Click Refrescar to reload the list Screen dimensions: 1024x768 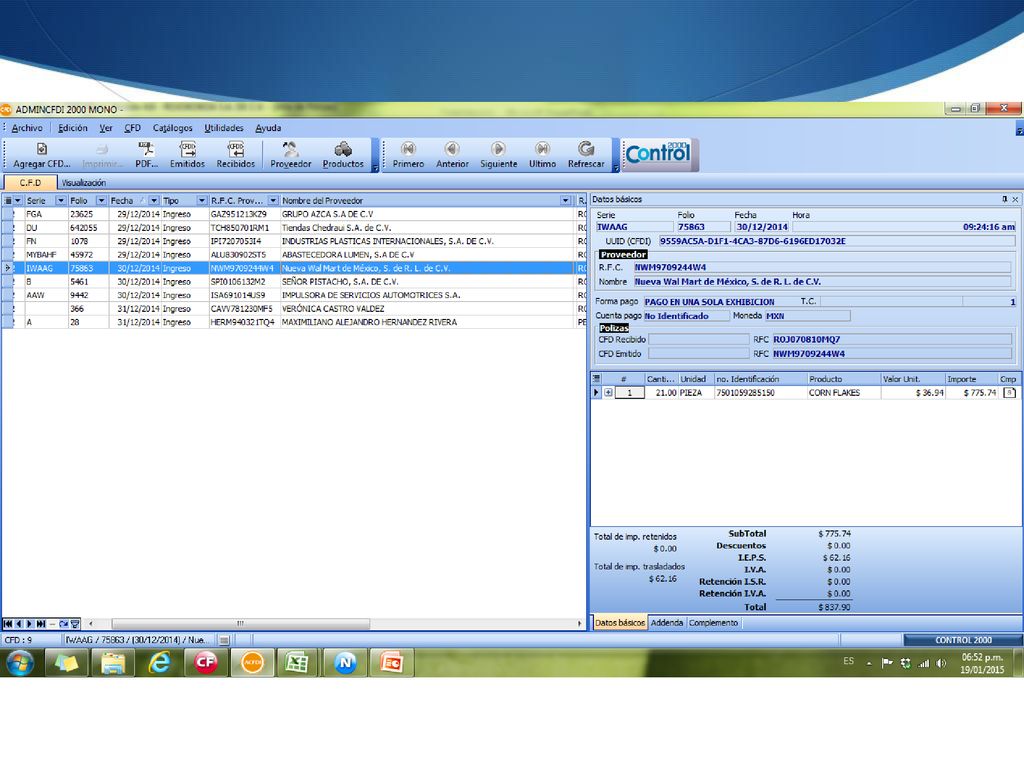(586, 155)
